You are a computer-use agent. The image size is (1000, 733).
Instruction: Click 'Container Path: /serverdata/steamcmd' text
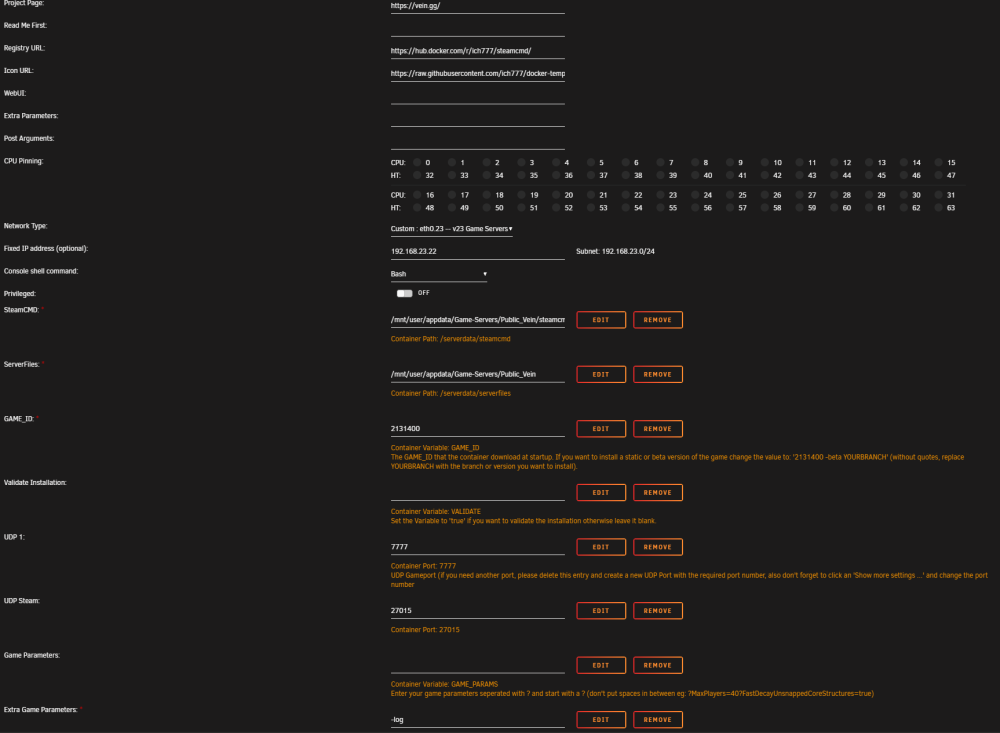click(x=450, y=339)
